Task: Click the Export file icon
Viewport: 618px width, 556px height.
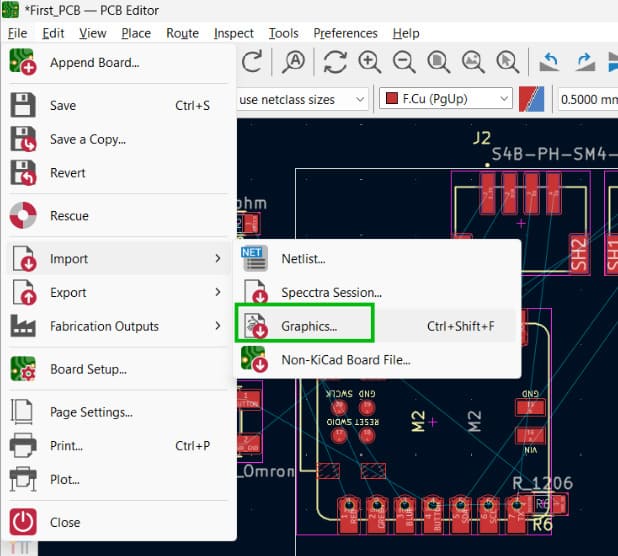Action: [24, 292]
